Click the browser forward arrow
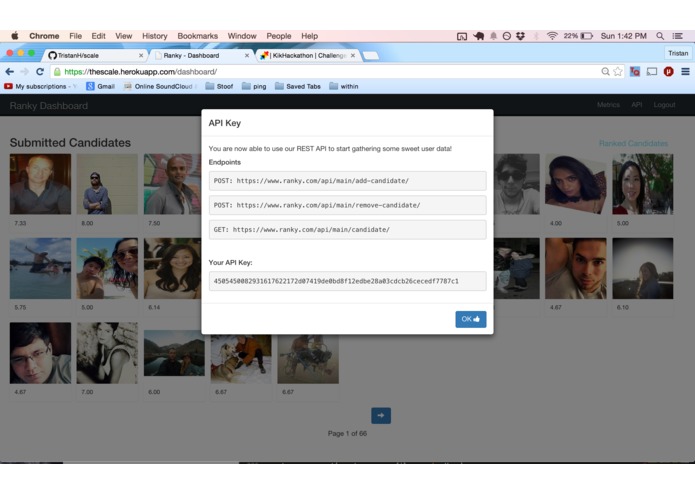This screenshot has height=494, width=695. pyautogui.click(x=25, y=71)
